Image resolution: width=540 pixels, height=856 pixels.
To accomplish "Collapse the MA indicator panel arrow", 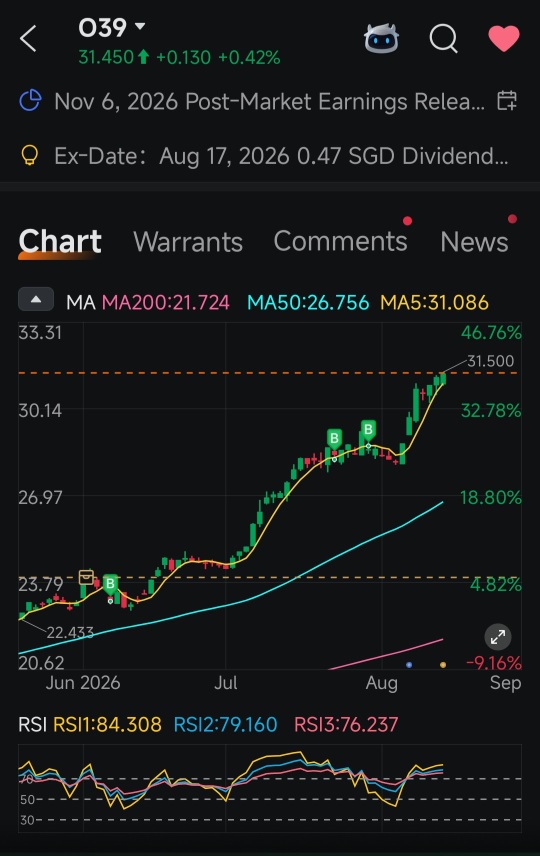I will 36,299.
